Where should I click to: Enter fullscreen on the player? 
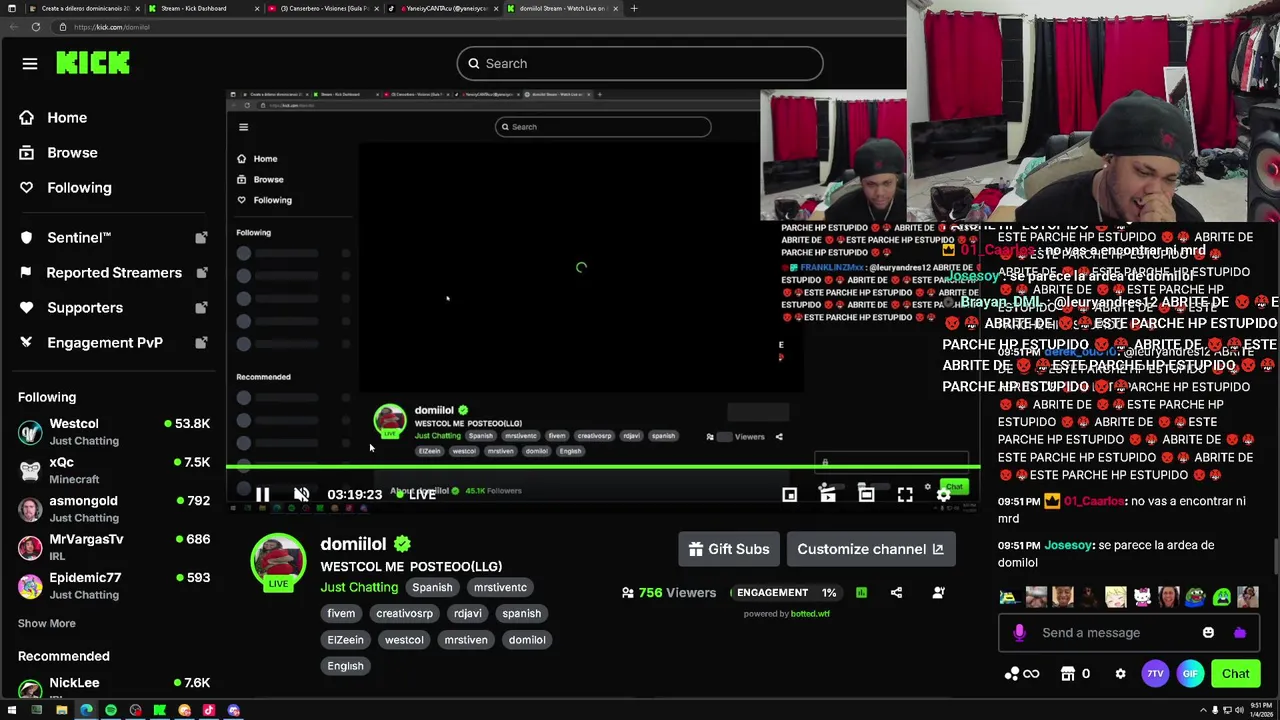point(905,494)
